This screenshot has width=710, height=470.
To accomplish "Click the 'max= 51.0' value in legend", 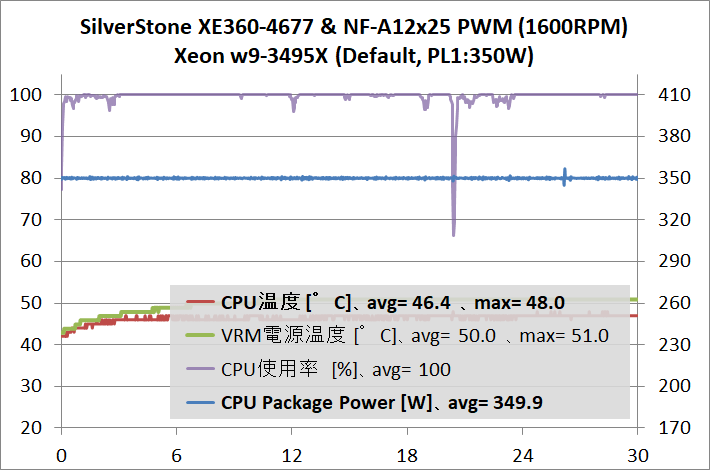I will tap(564, 336).
